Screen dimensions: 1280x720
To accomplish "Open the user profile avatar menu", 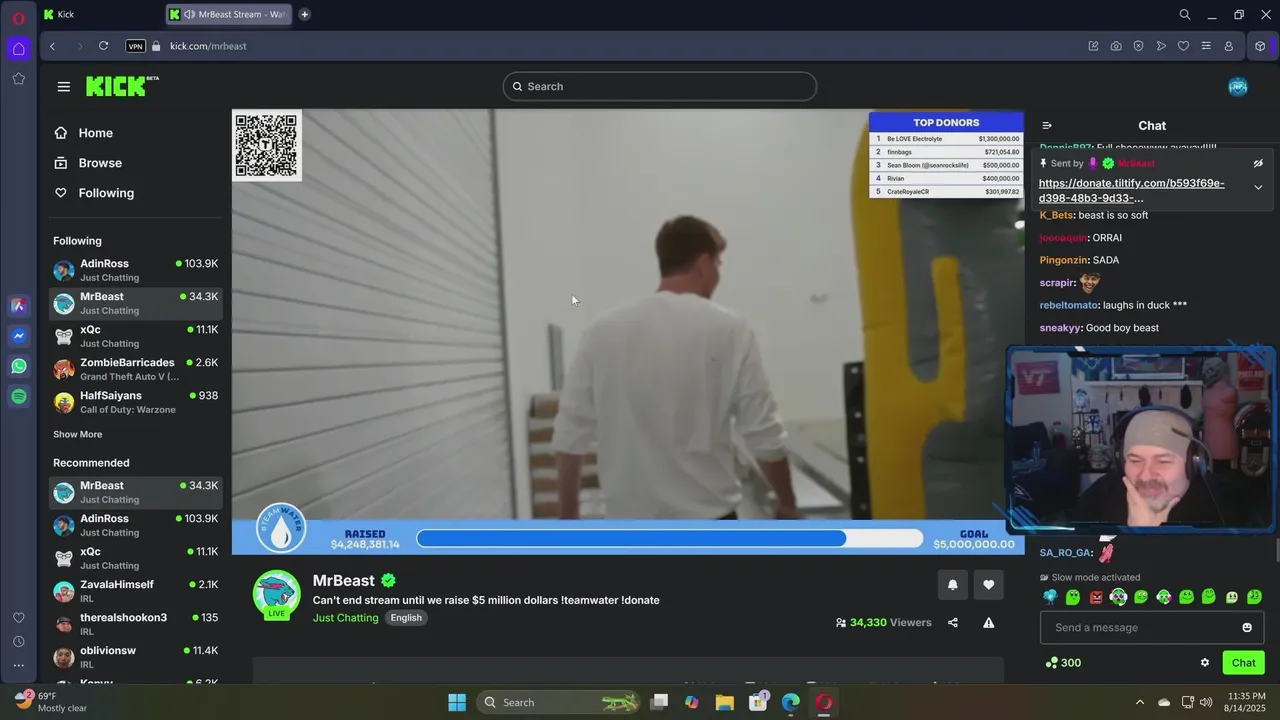I will coord(1238,86).
